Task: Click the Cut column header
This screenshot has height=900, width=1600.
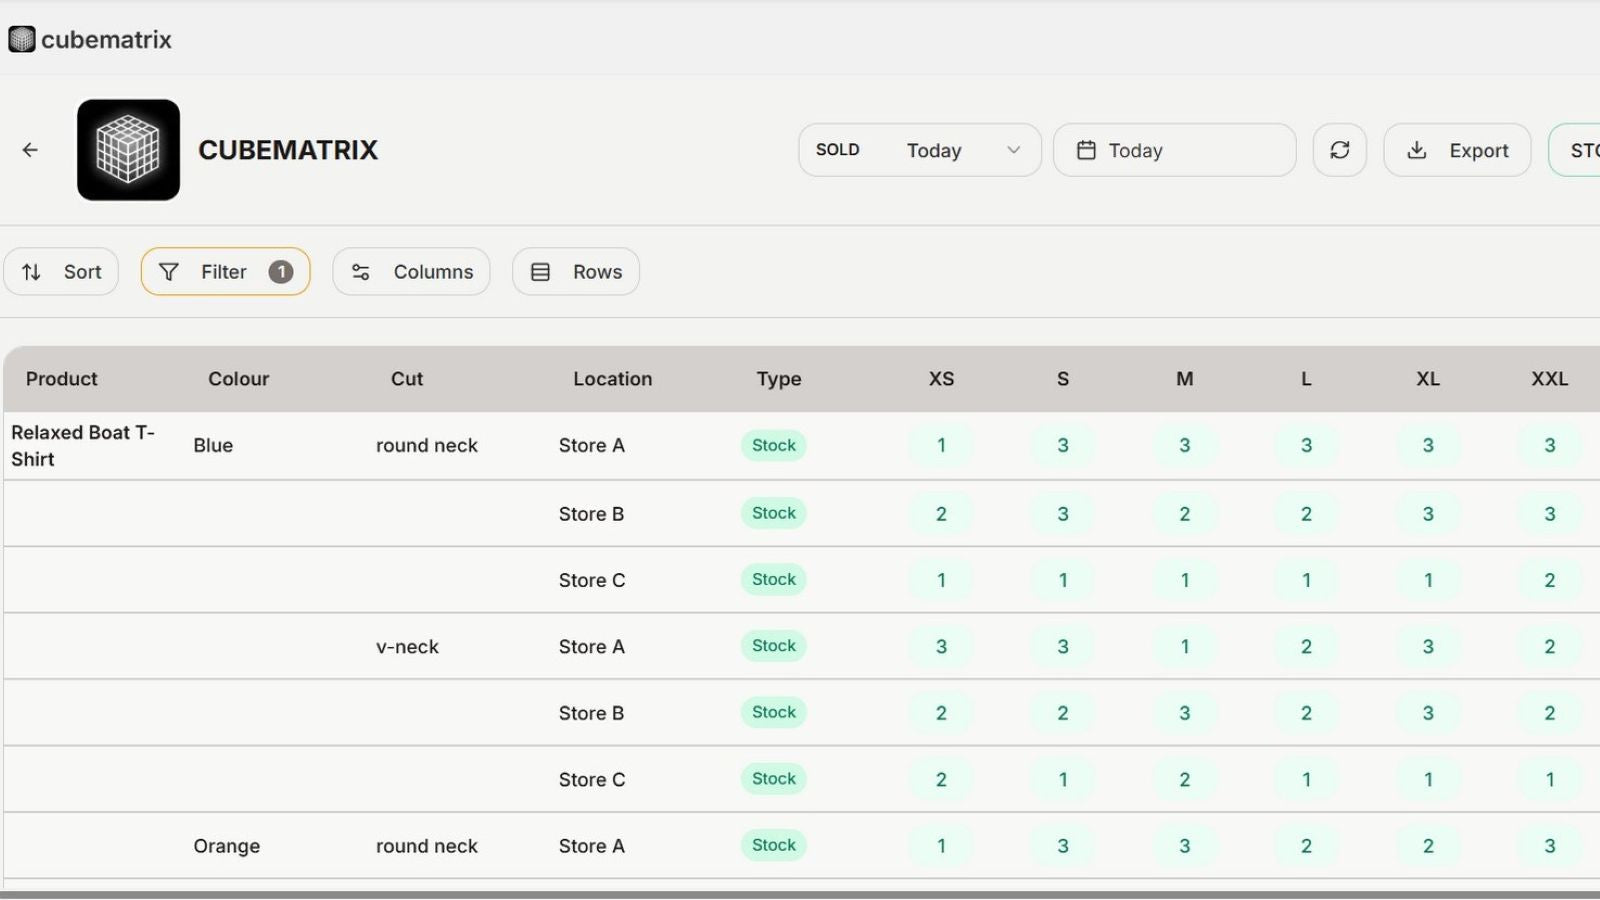Action: point(407,379)
